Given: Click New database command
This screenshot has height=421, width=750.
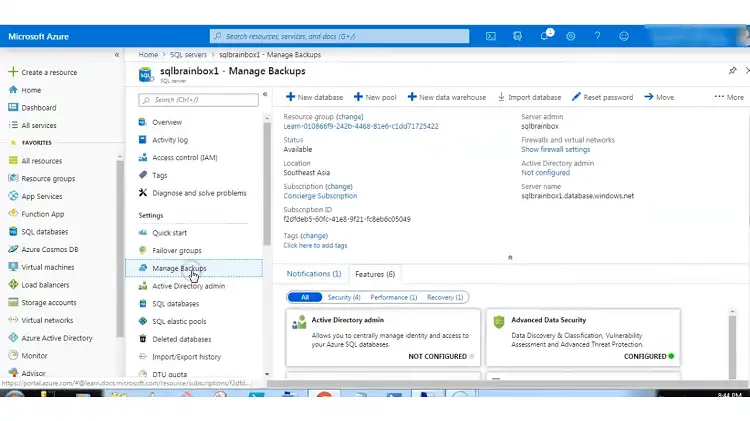Looking at the screenshot, I should click(x=314, y=97).
